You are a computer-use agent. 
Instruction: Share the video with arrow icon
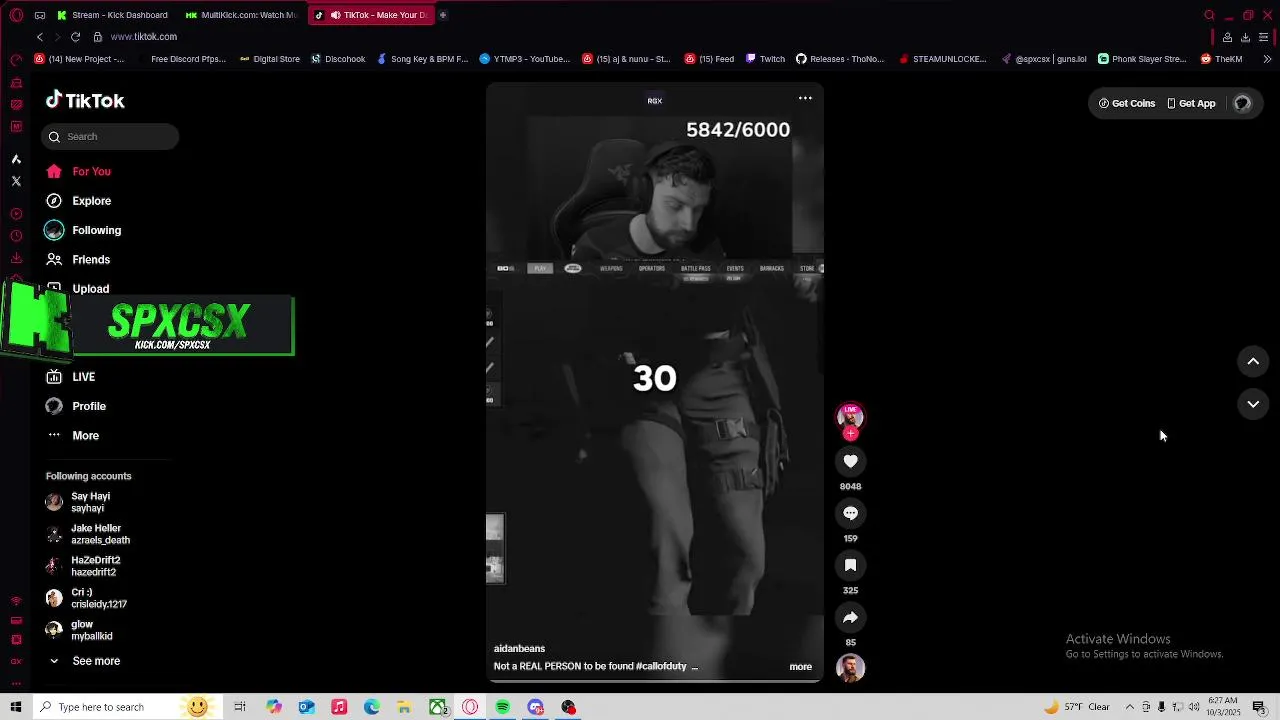(850, 617)
